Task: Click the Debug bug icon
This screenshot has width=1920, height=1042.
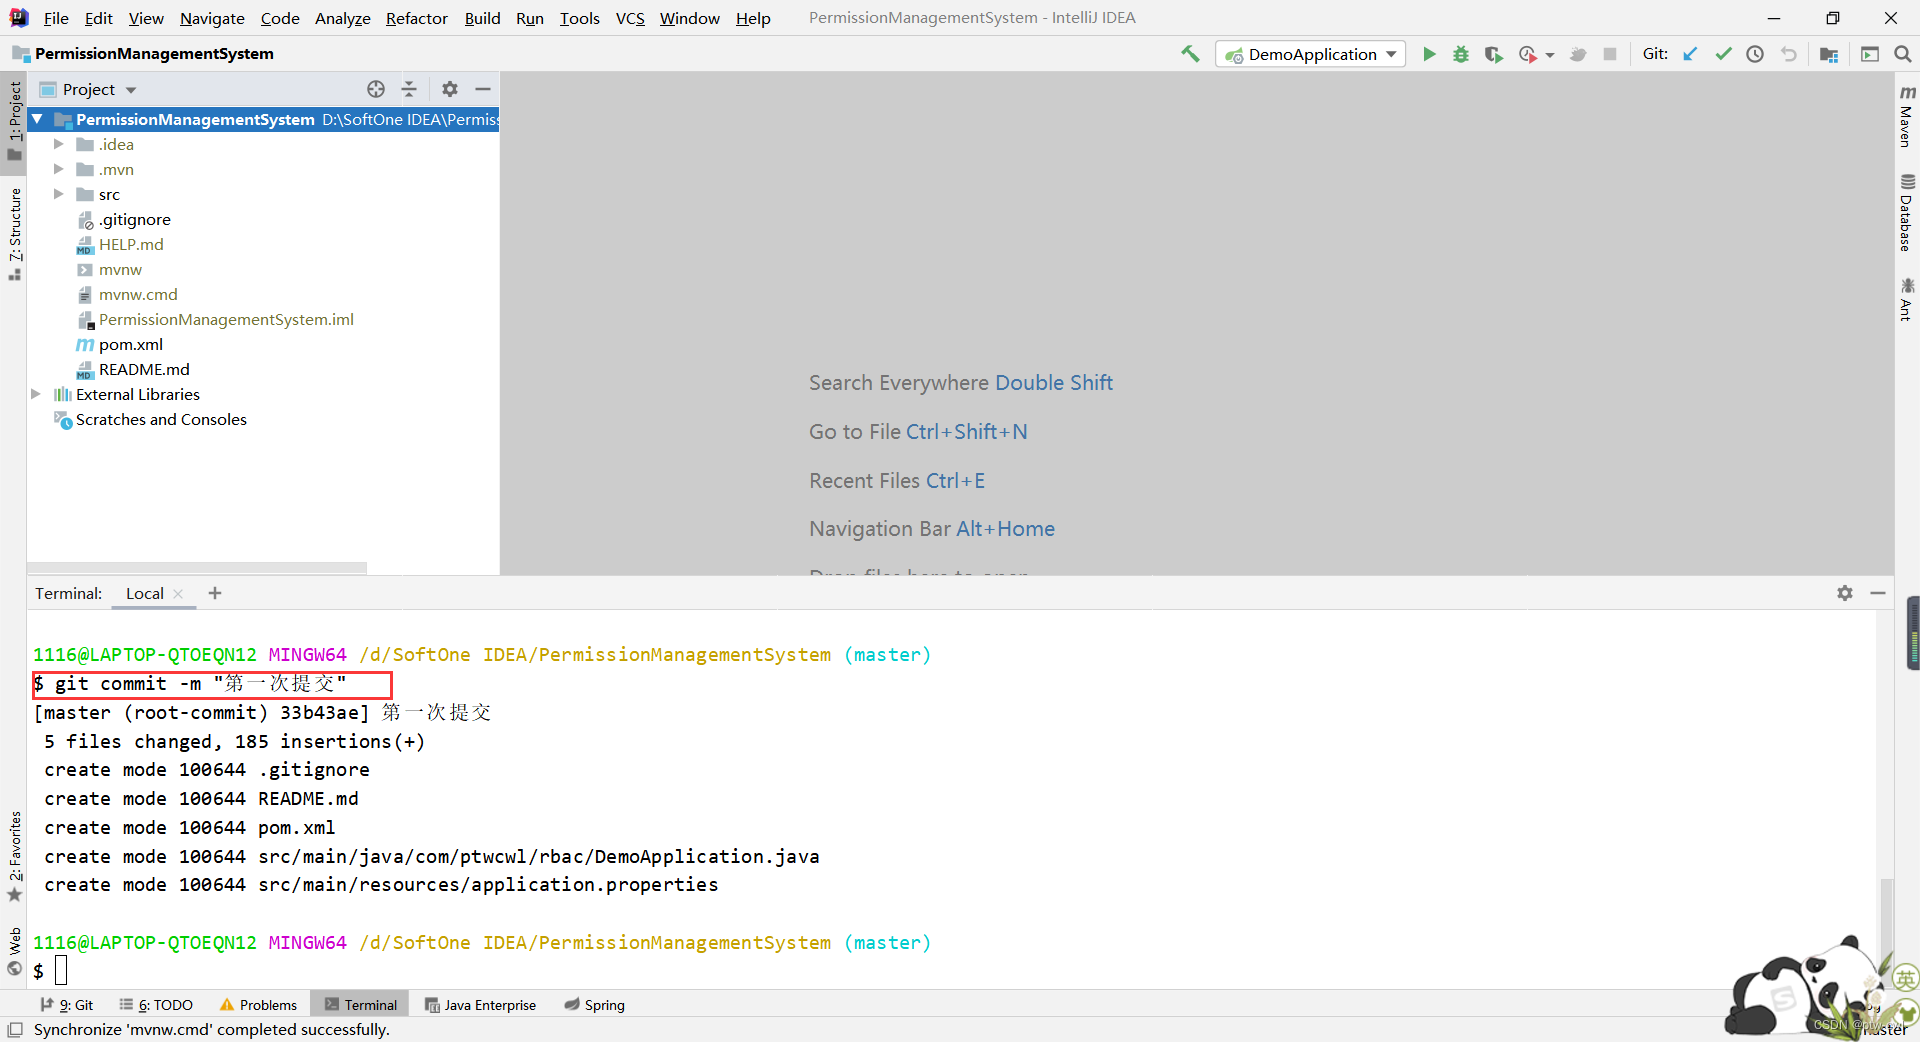Action: [1461, 54]
